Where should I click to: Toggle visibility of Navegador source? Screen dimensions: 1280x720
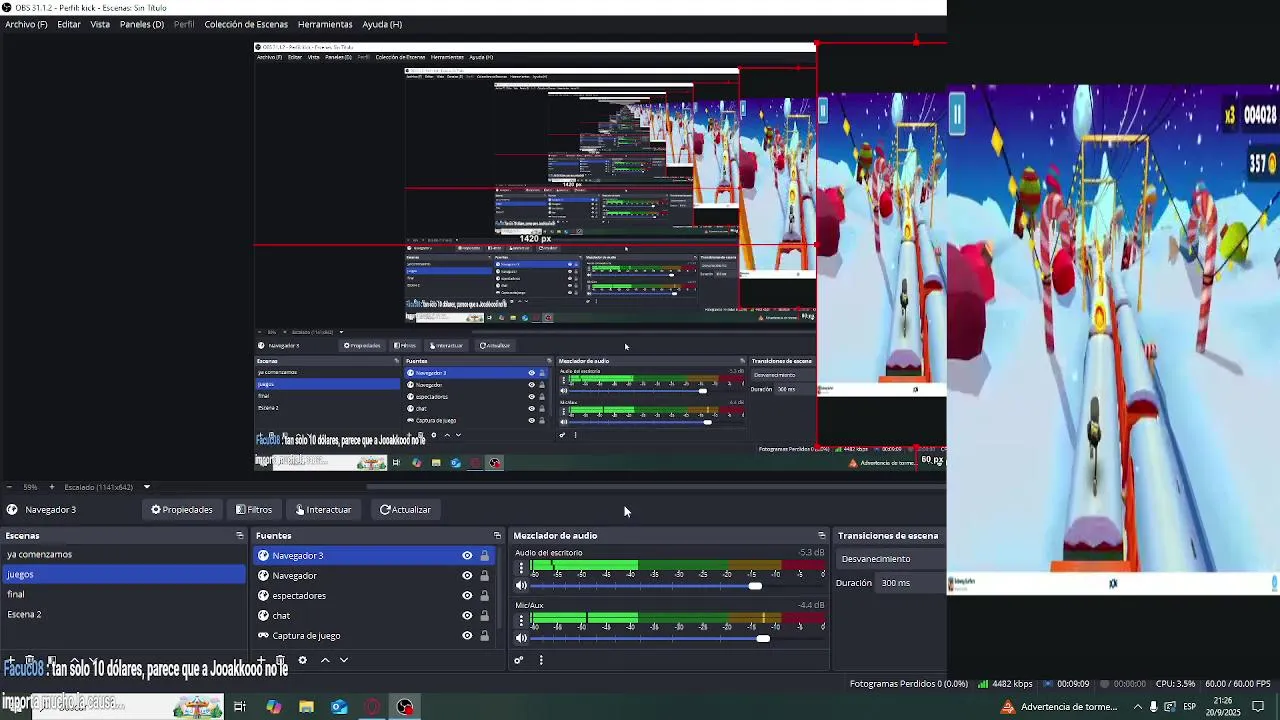click(467, 576)
